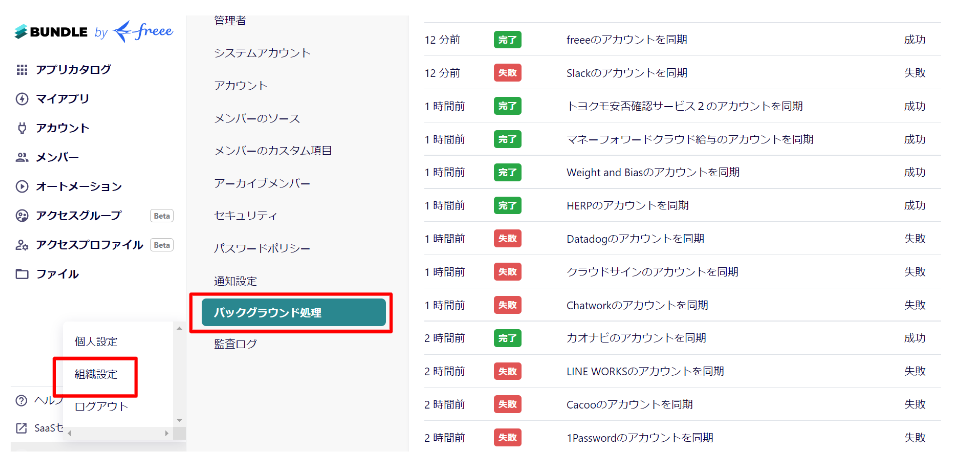Click the Beta badge next to アクセスグループ

(162, 215)
